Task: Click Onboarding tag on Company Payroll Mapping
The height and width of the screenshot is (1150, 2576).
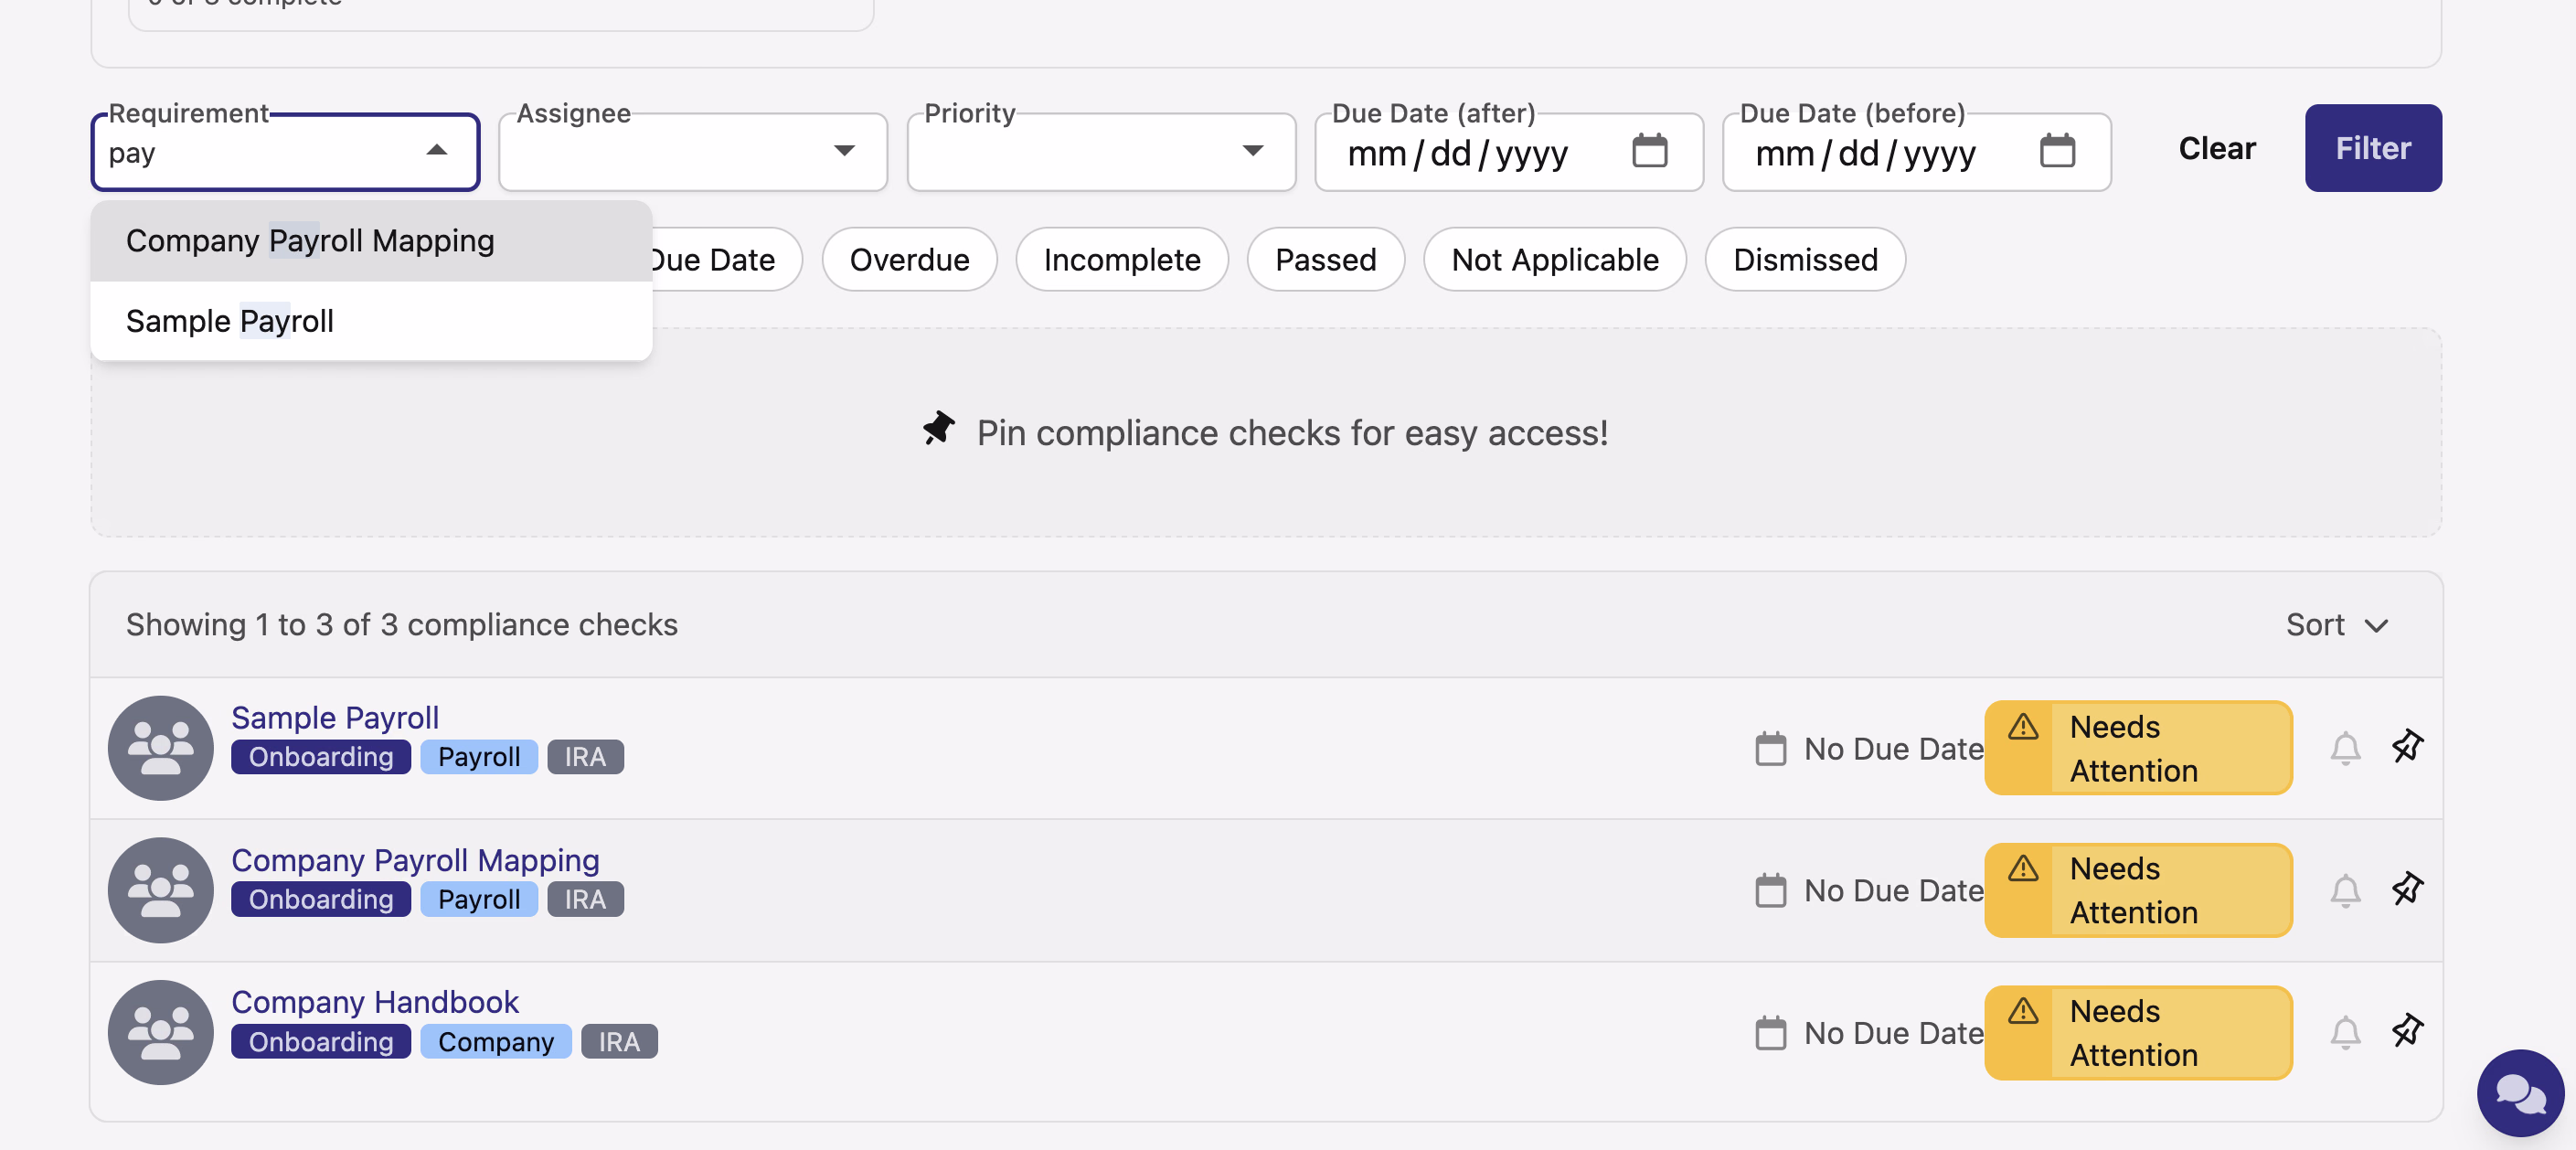Action: pyautogui.click(x=321, y=899)
